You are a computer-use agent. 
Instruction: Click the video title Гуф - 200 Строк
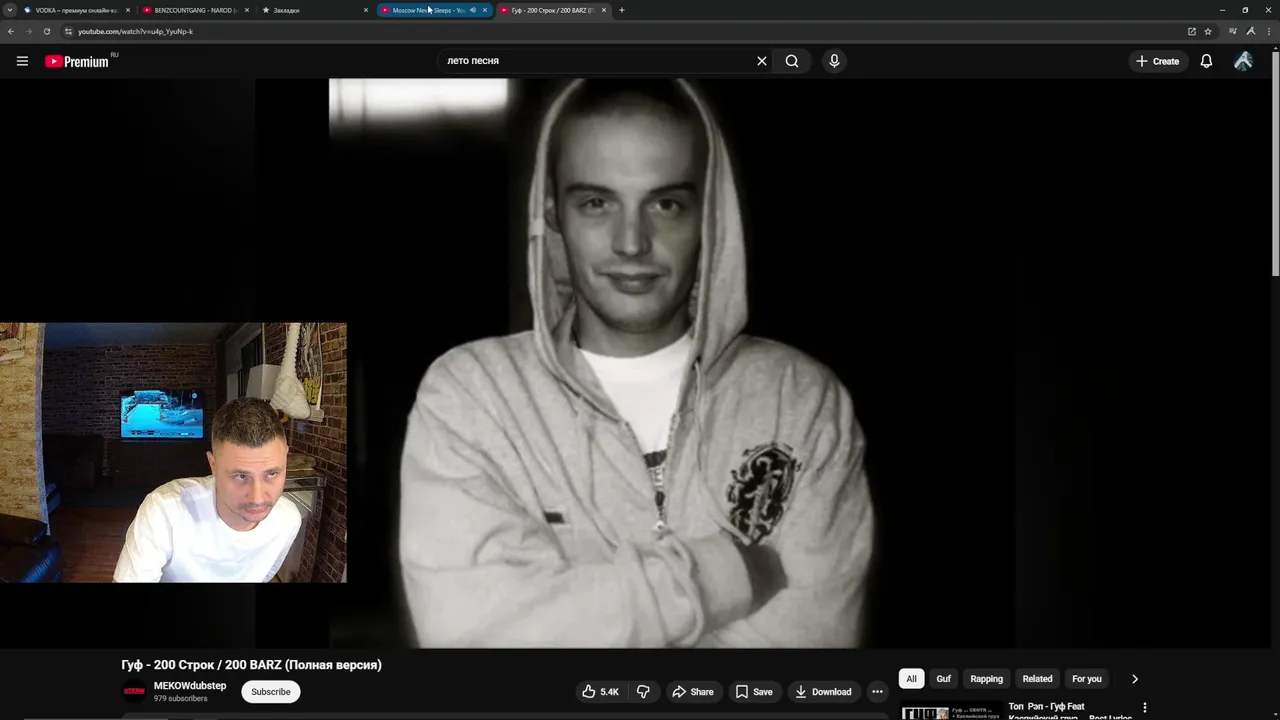coord(252,665)
